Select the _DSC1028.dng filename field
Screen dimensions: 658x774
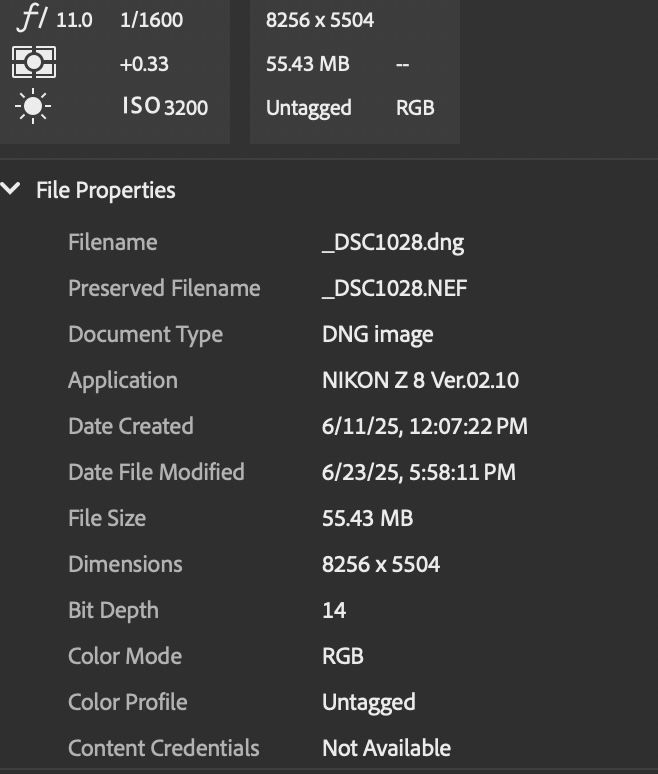click(393, 243)
